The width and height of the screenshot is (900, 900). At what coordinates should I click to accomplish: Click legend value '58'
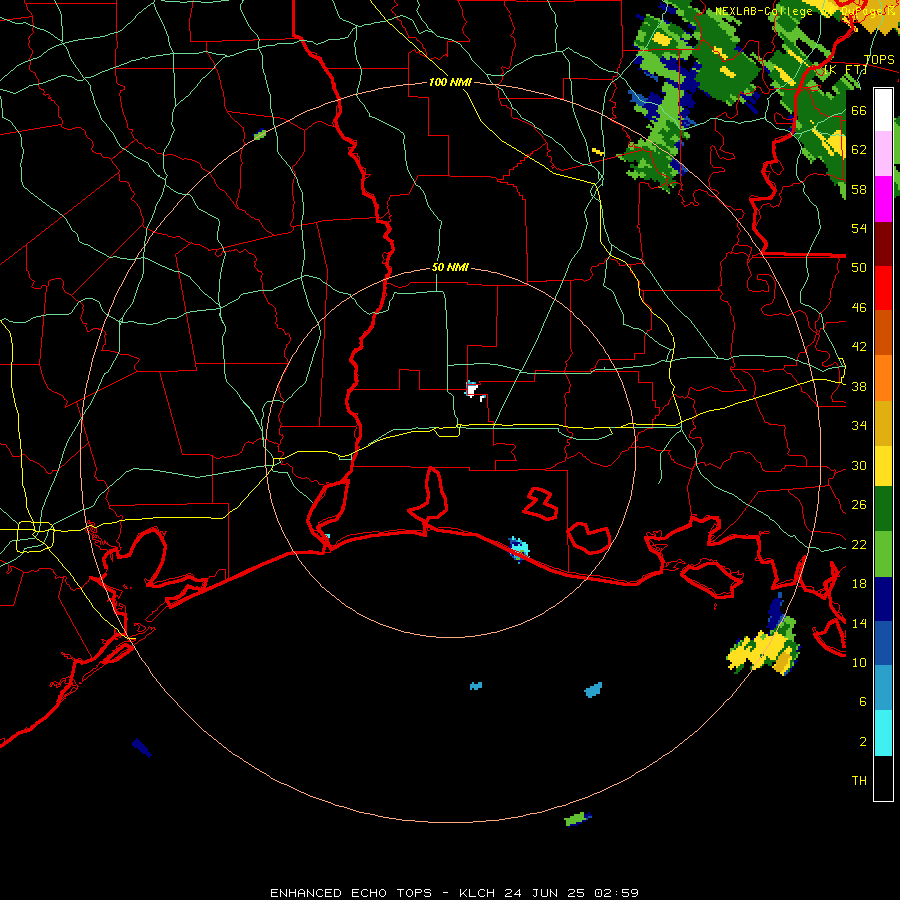point(859,189)
